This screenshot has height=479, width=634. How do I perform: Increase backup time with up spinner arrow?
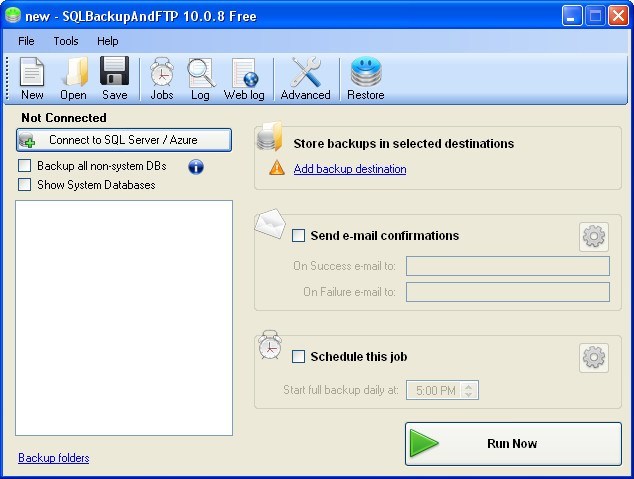(x=469, y=386)
